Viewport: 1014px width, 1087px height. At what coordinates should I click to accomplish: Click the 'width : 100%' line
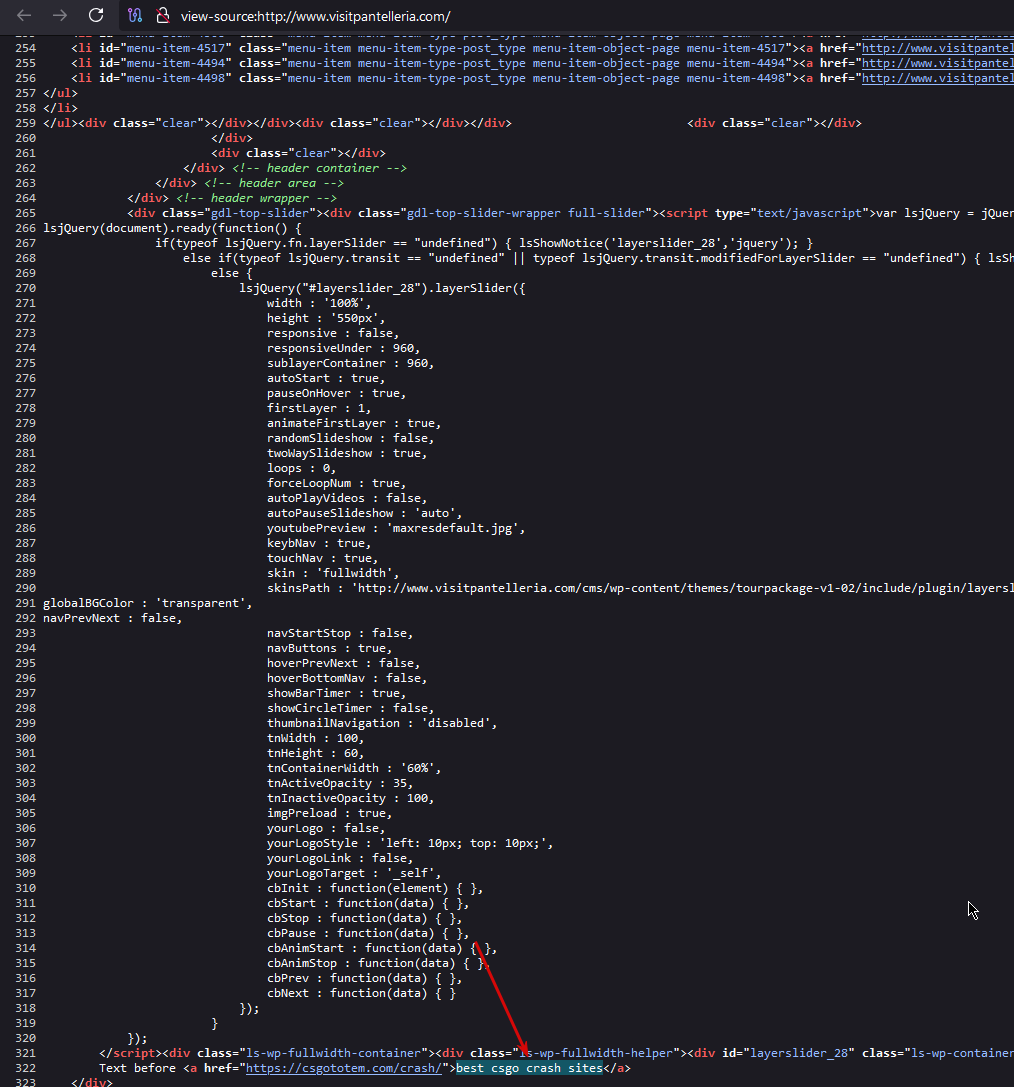(319, 304)
